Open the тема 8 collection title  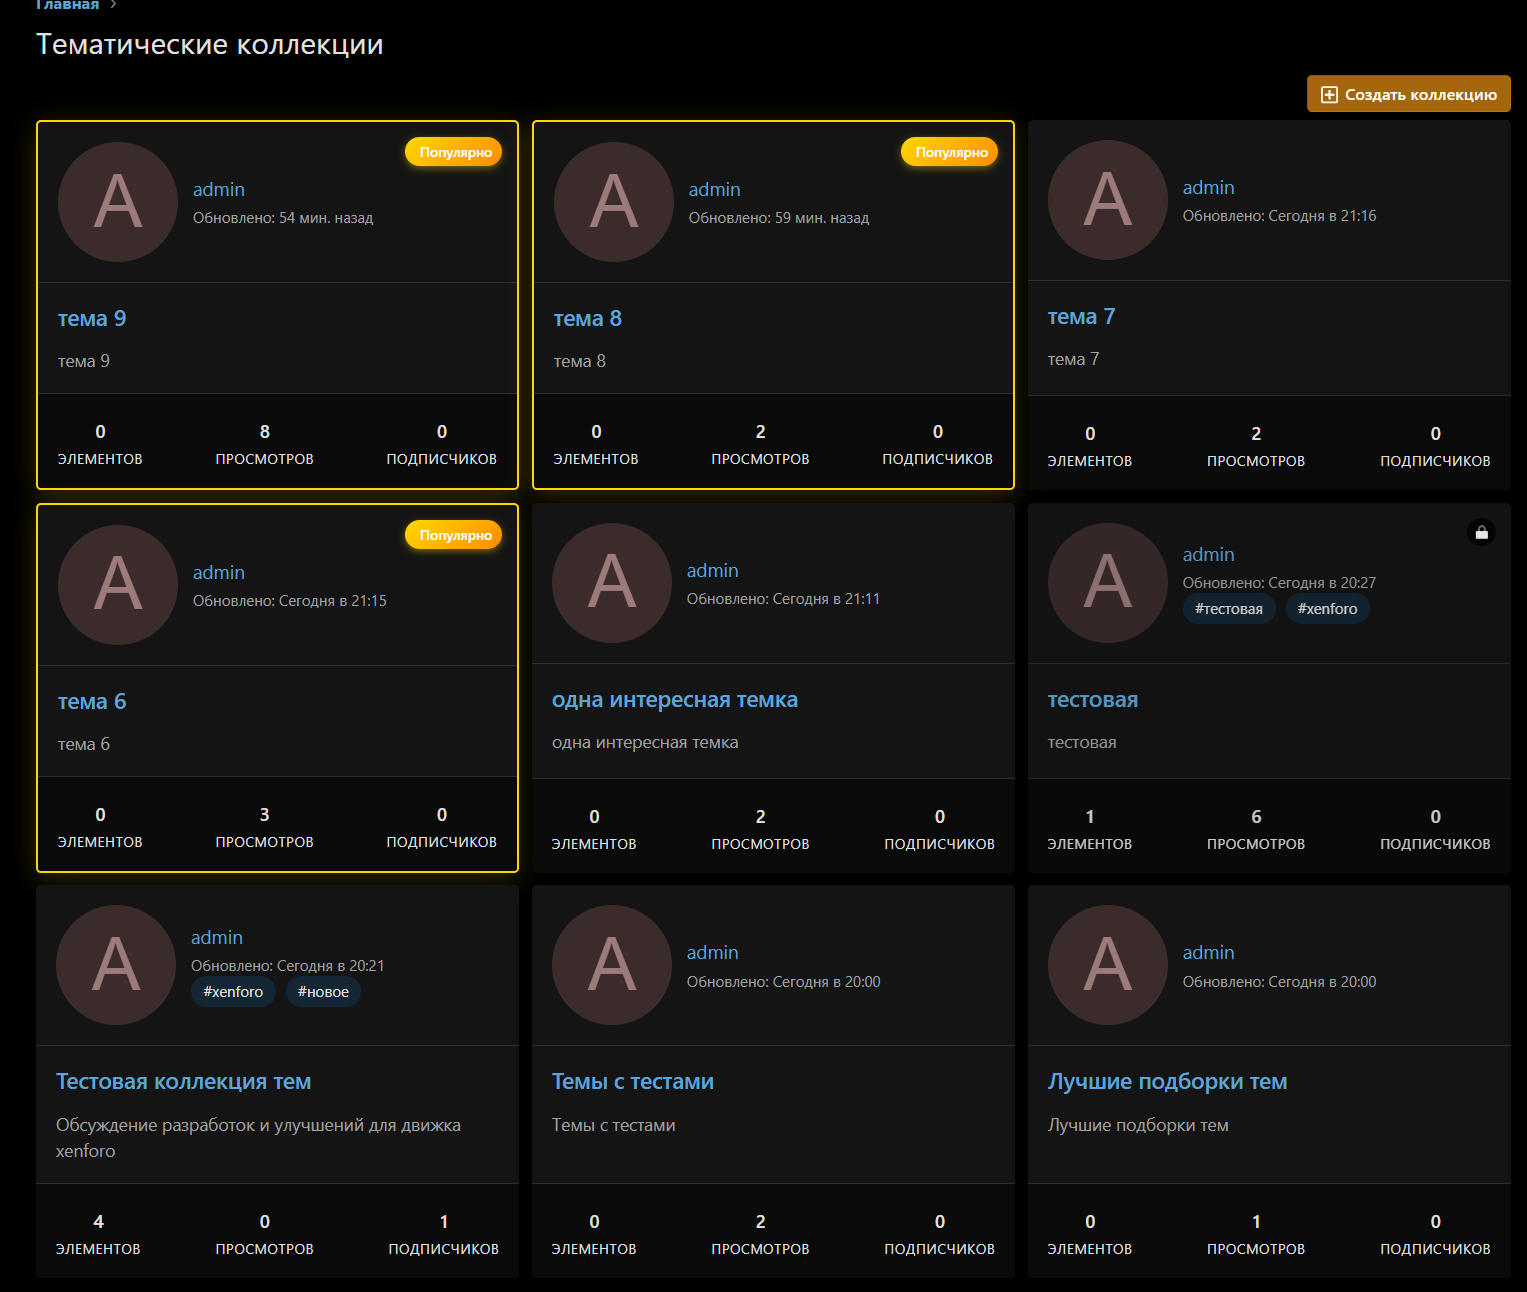coord(588,319)
